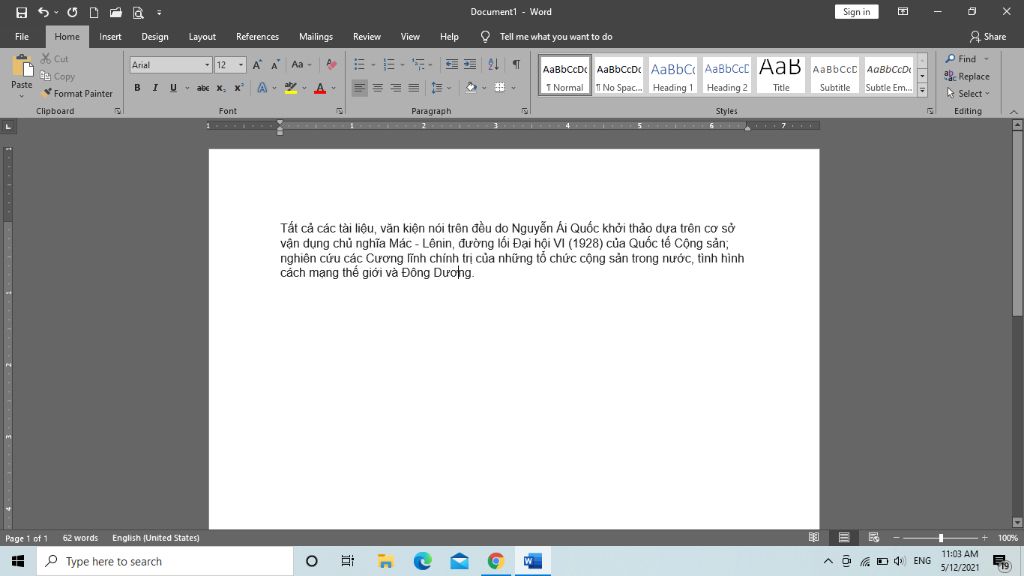Switch to the Layout tab
This screenshot has height=576, width=1024.
202,37
